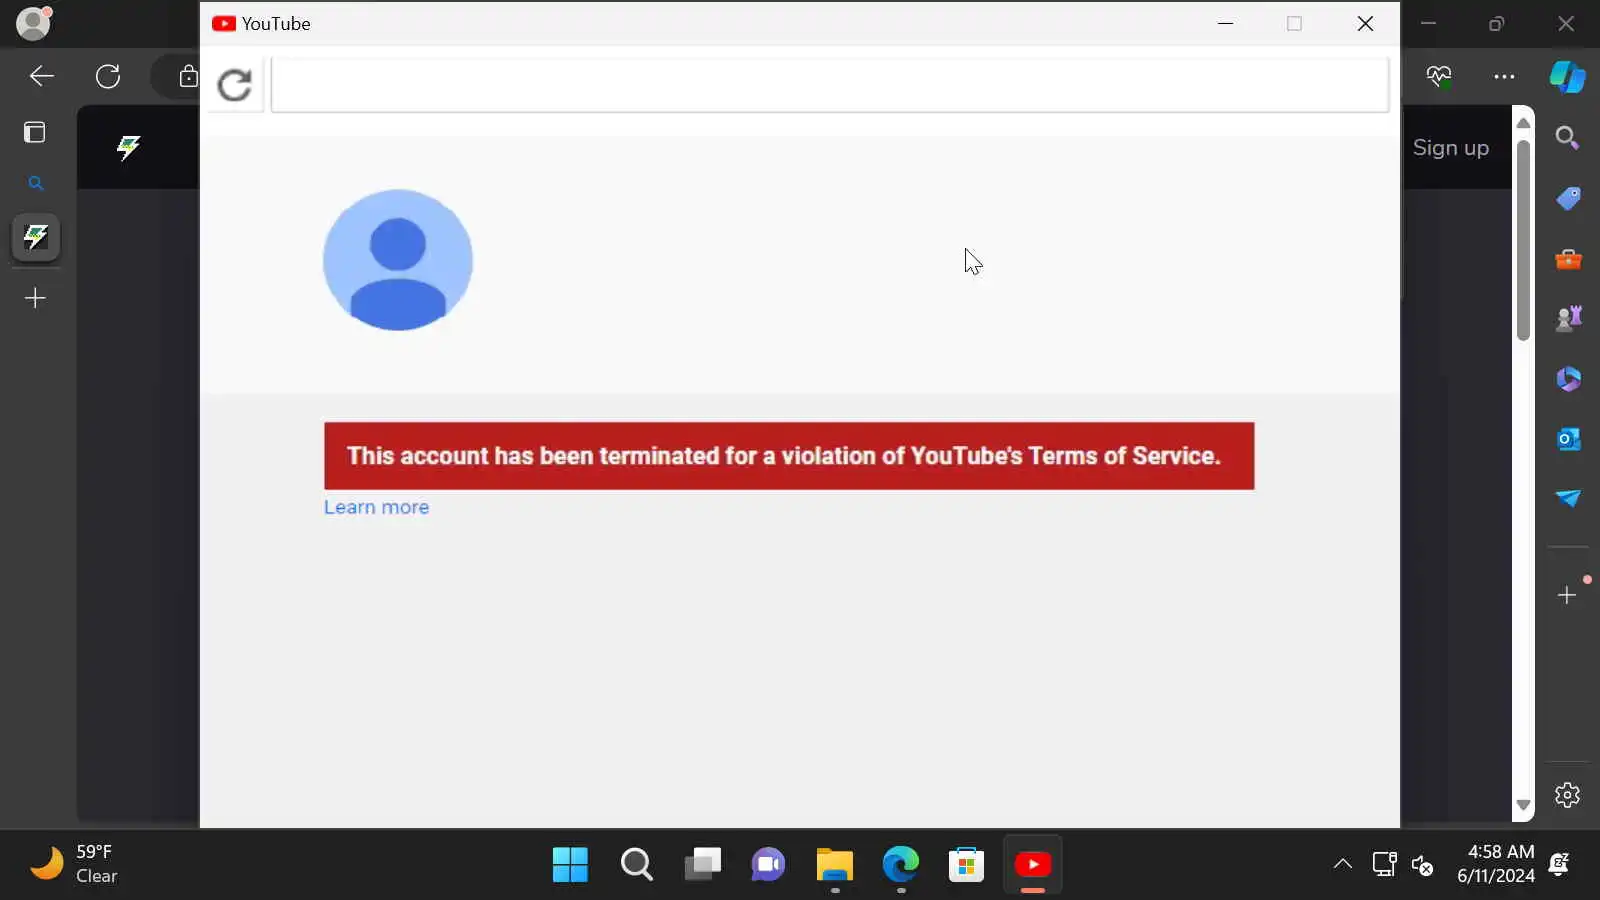Open Edge sidebar tools briefcase
This screenshot has width=1600, height=900.
tap(1568, 259)
